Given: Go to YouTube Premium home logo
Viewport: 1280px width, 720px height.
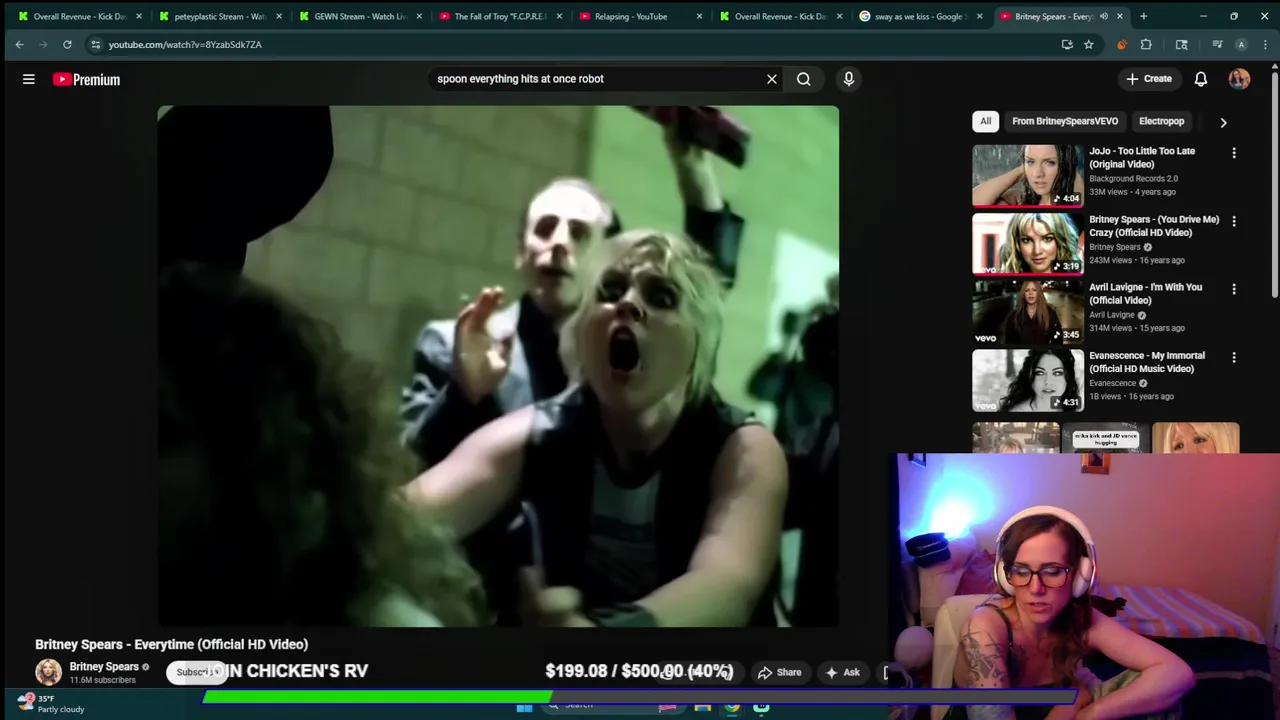Looking at the screenshot, I should click(87, 79).
